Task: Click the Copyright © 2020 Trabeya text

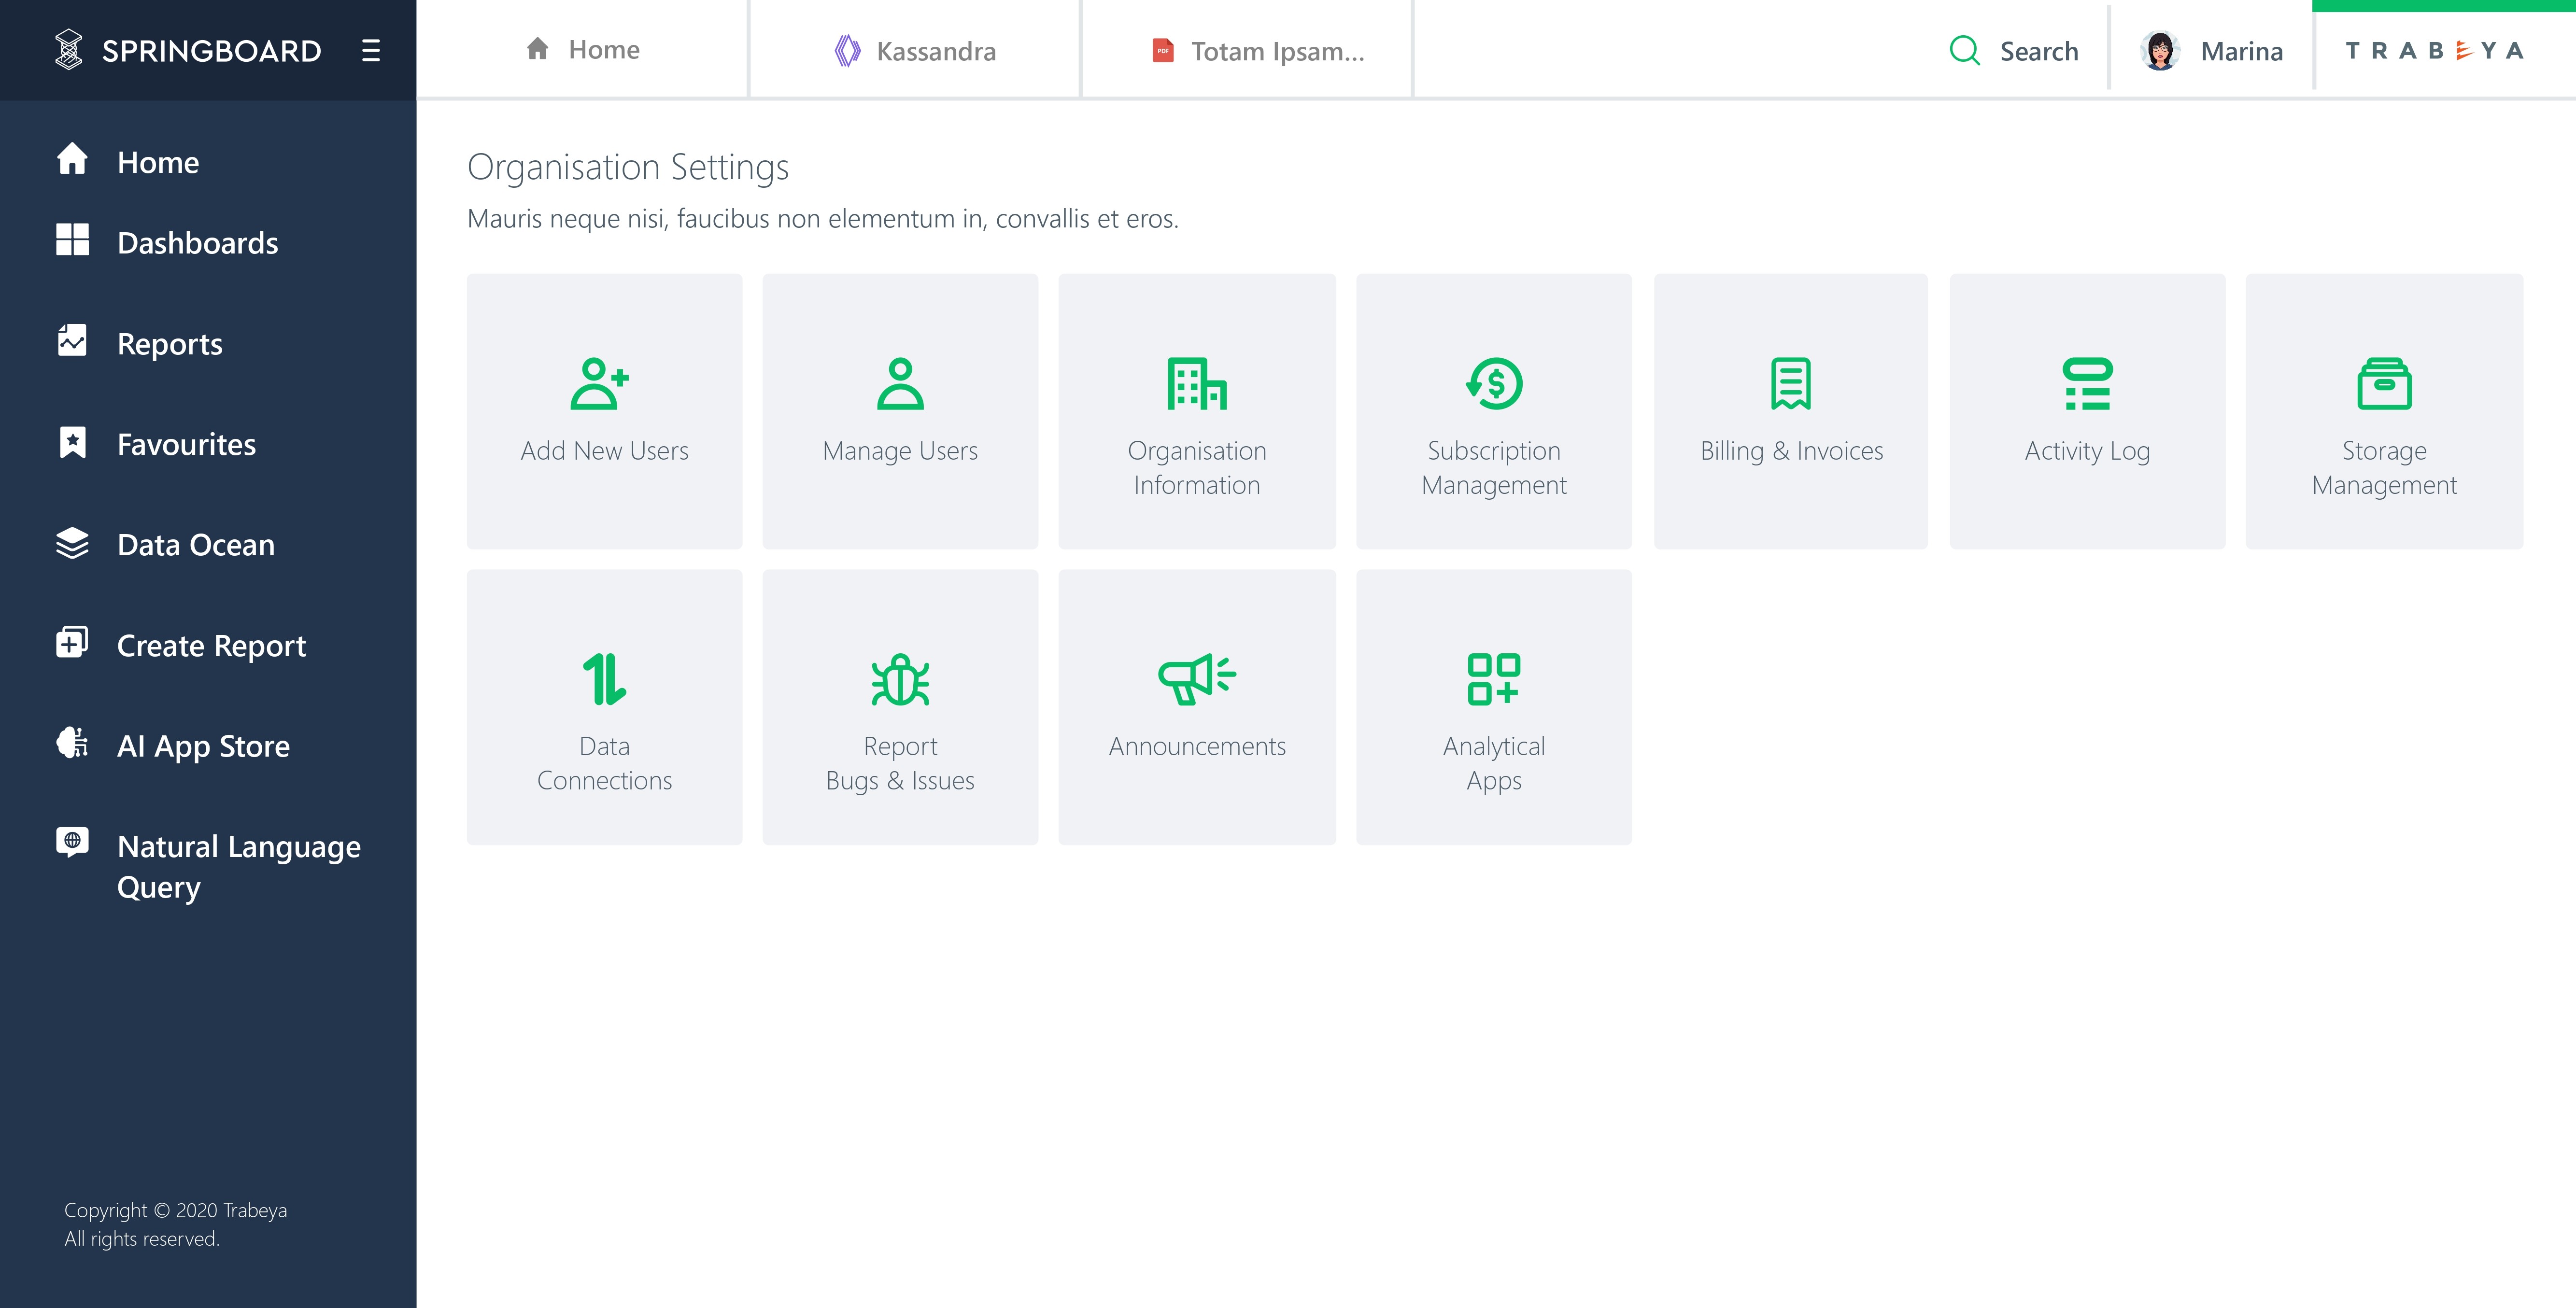Action: tap(176, 1210)
